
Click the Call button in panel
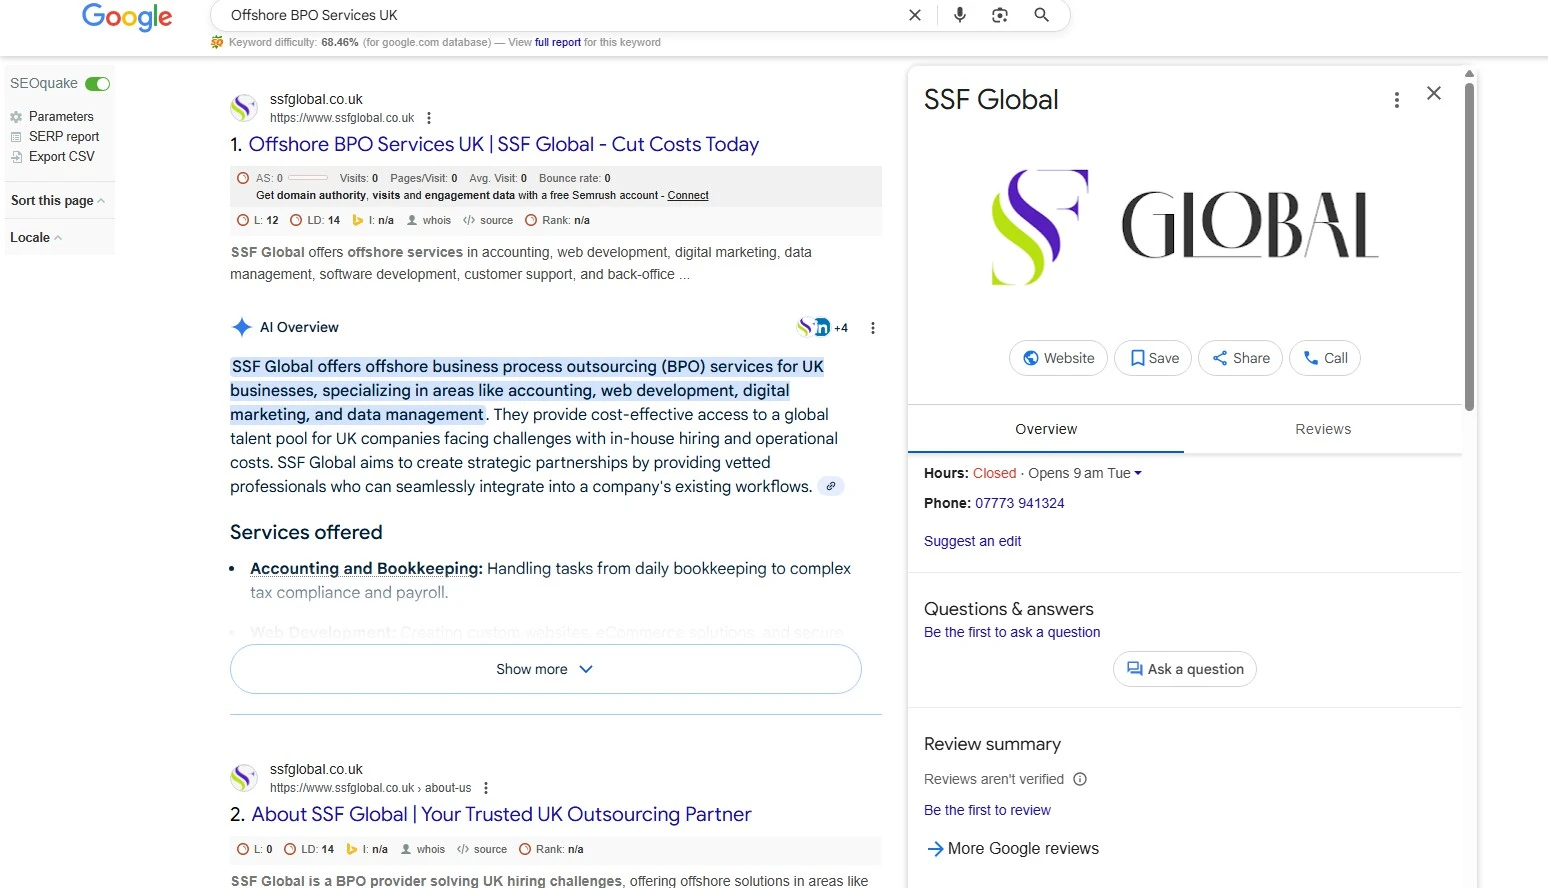coord(1325,358)
